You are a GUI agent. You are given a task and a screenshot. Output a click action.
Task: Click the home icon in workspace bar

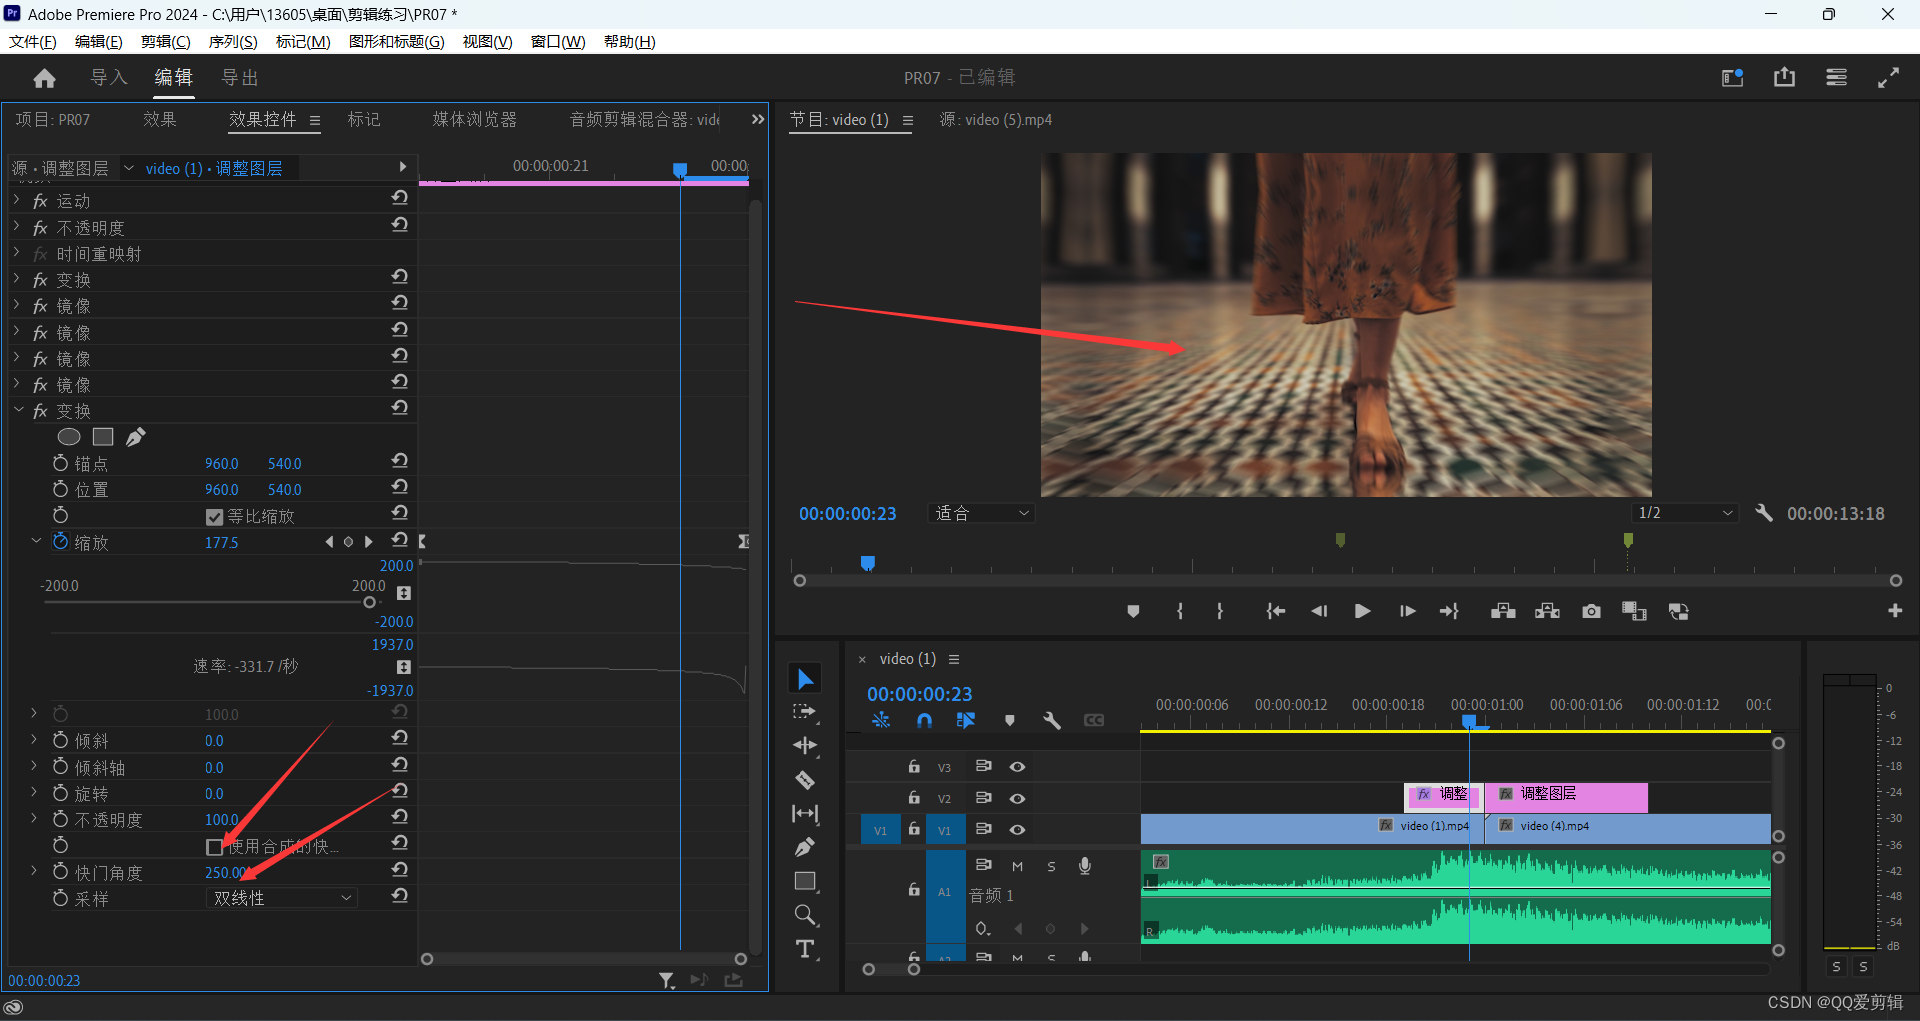(x=44, y=78)
